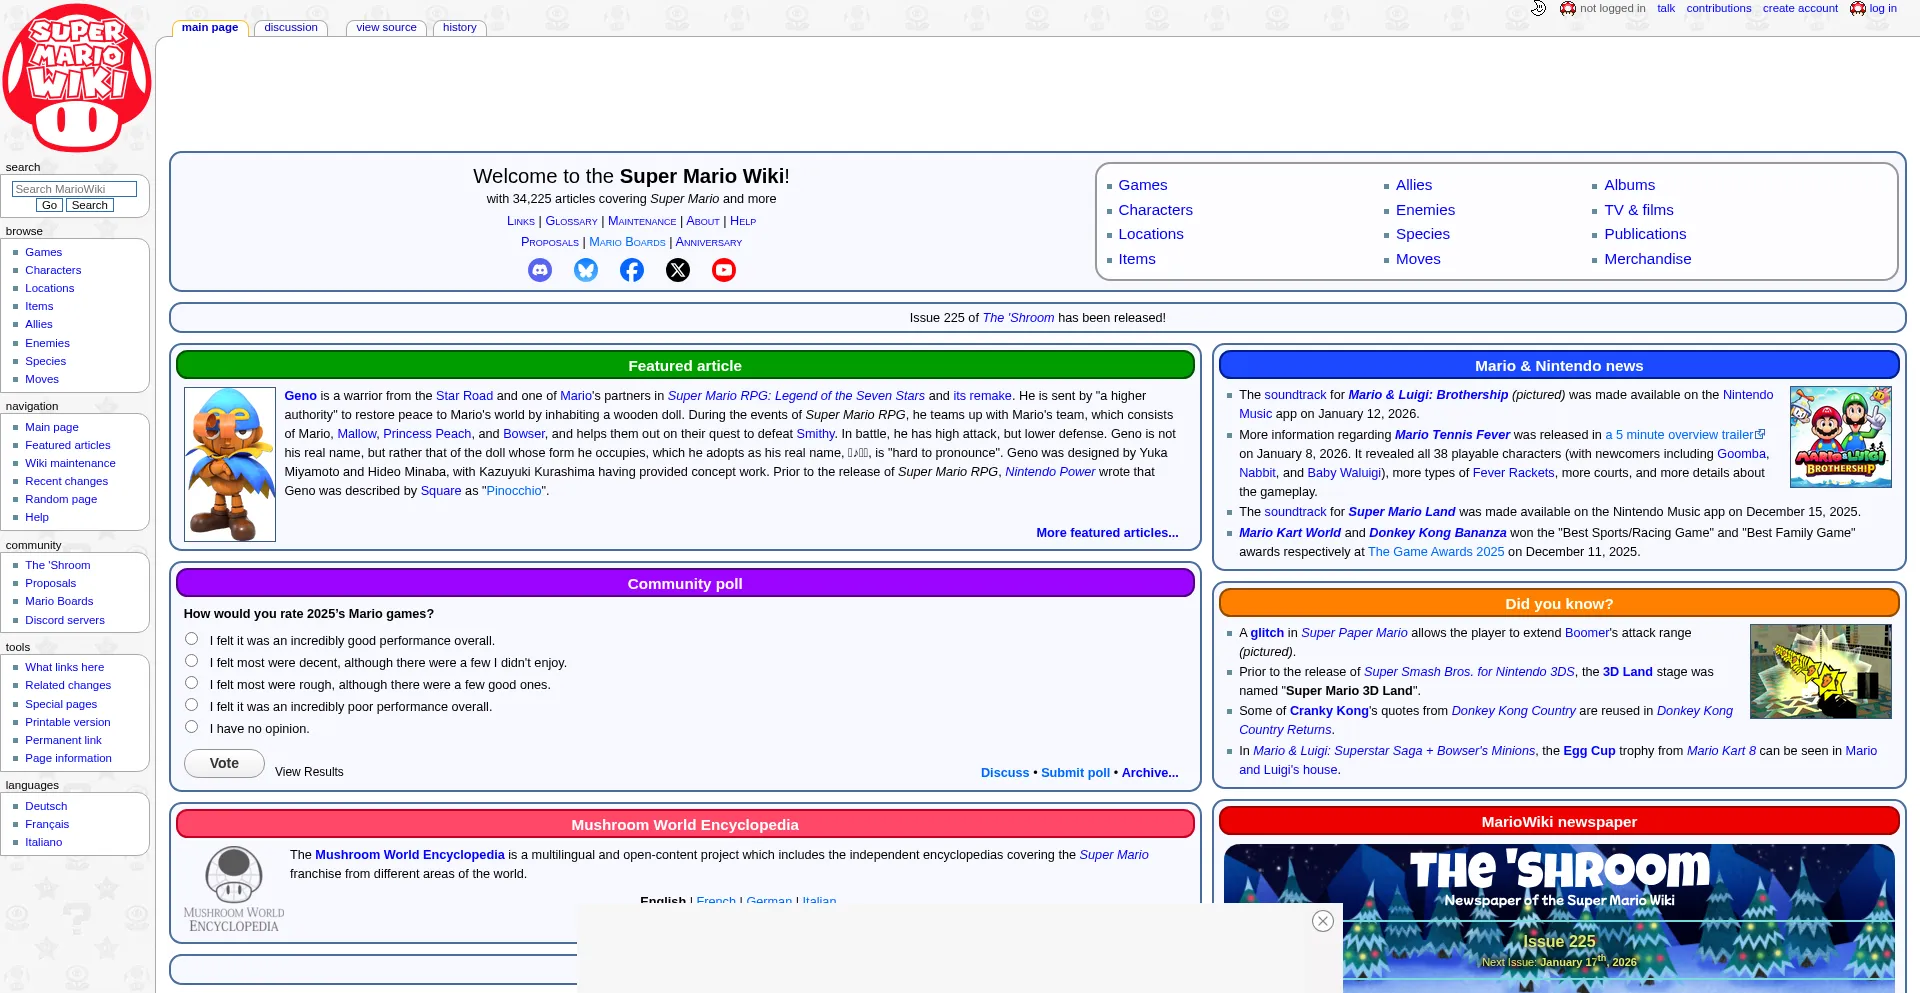Click the Geno featured article image

(x=229, y=464)
